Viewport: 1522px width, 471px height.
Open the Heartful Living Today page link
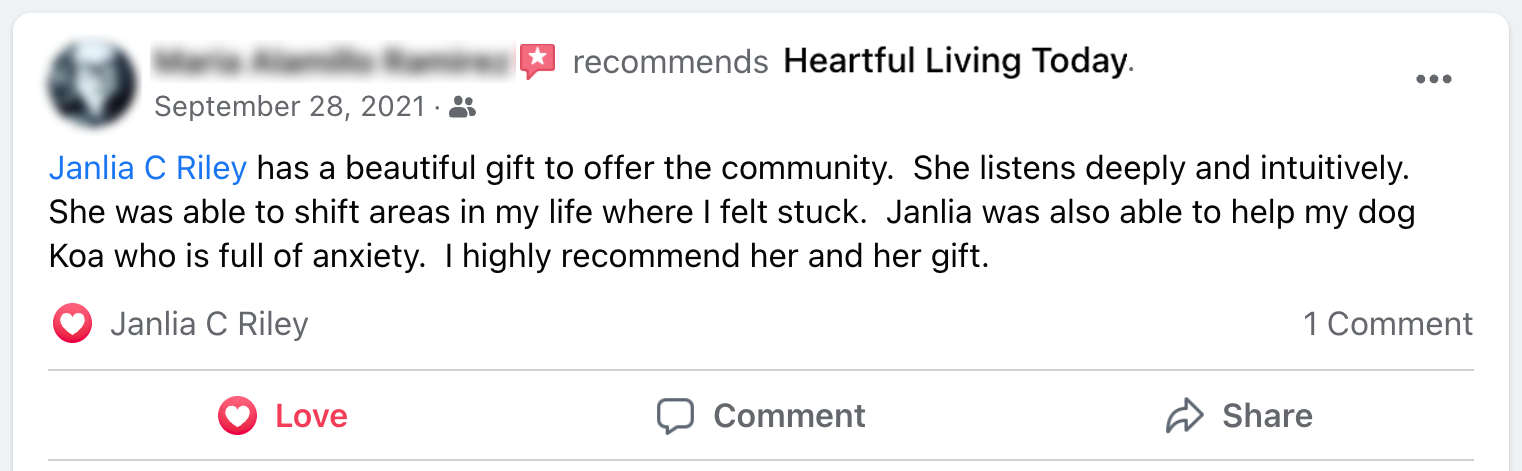(x=955, y=62)
